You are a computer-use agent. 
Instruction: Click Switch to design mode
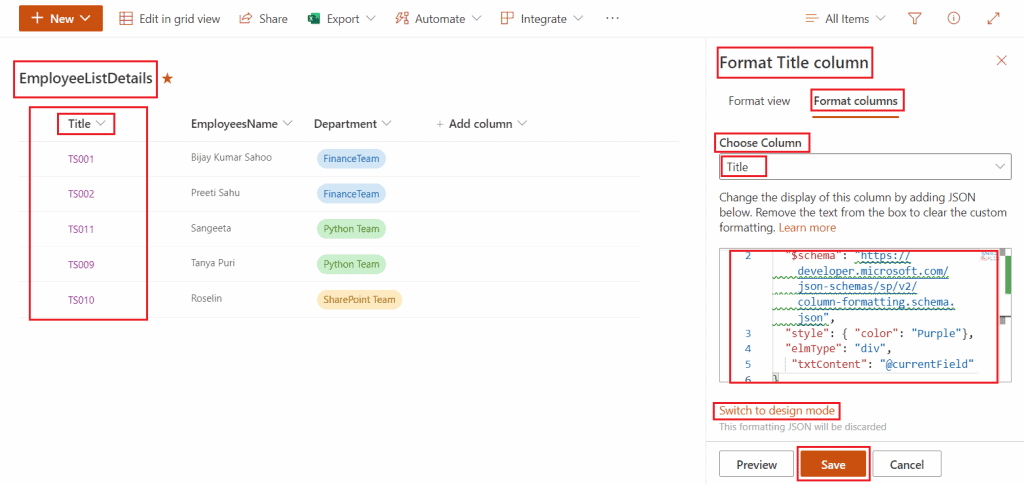(x=776, y=411)
